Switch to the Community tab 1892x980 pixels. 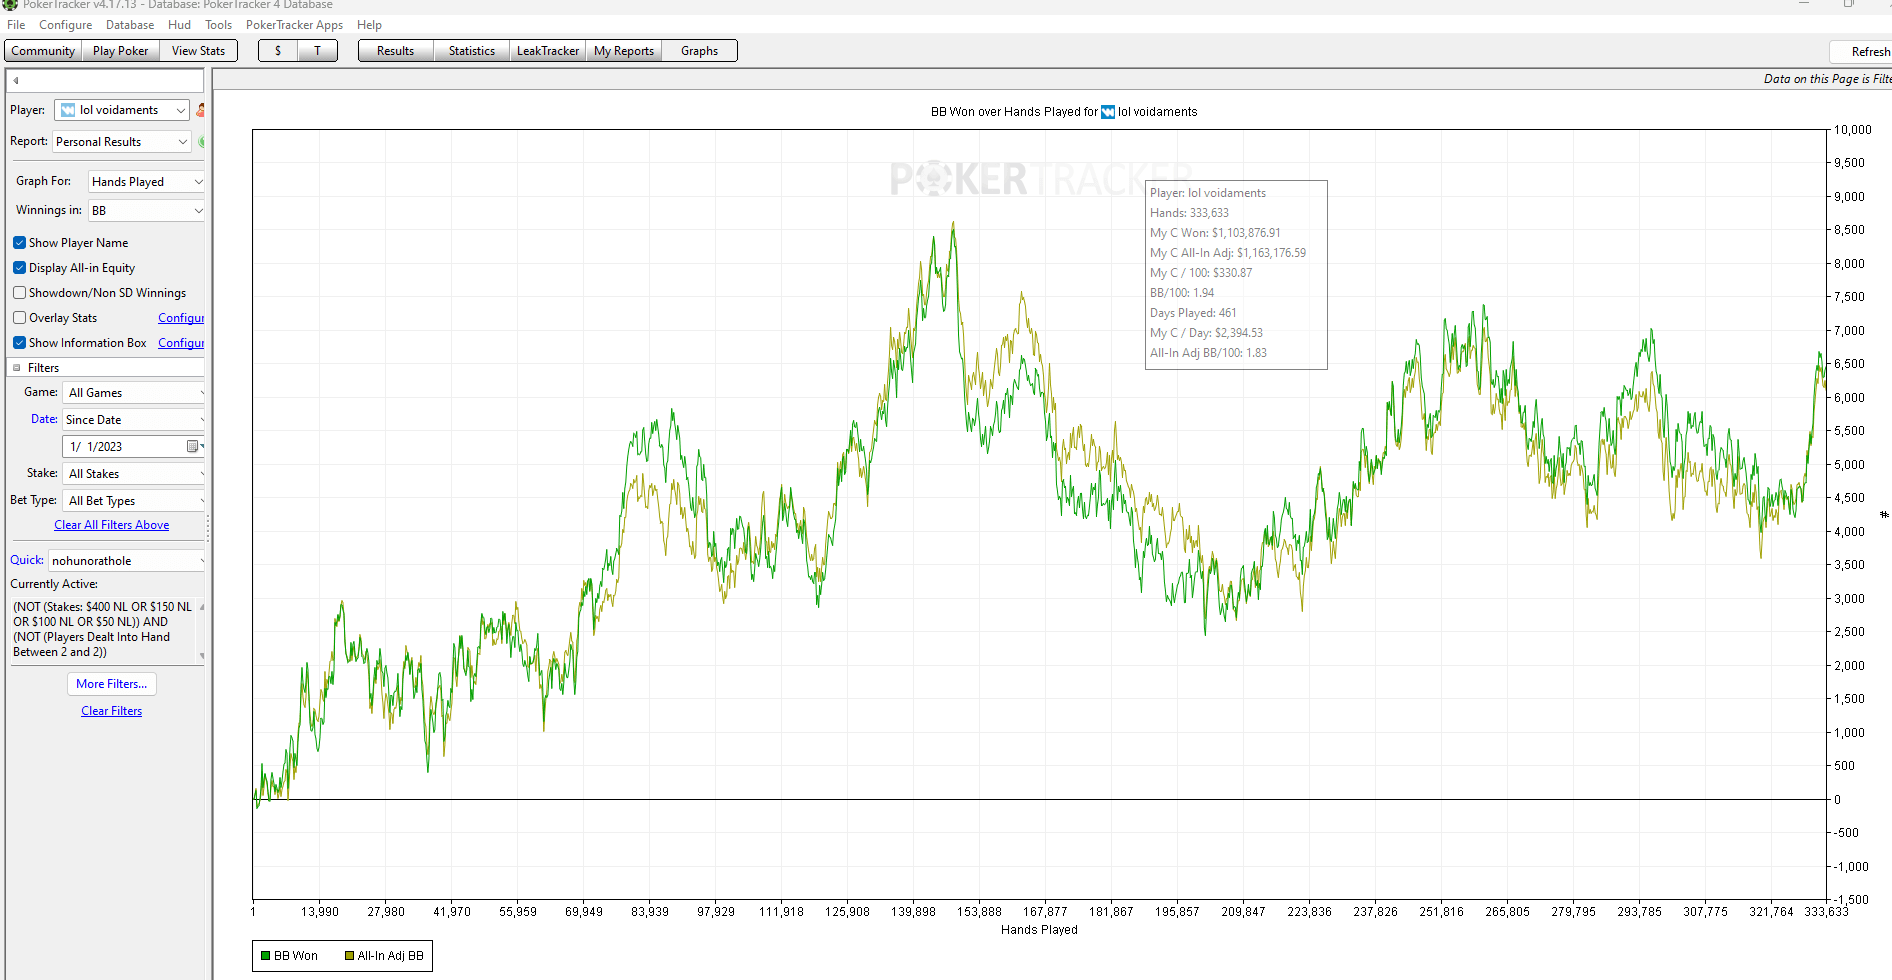click(x=43, y=51)
